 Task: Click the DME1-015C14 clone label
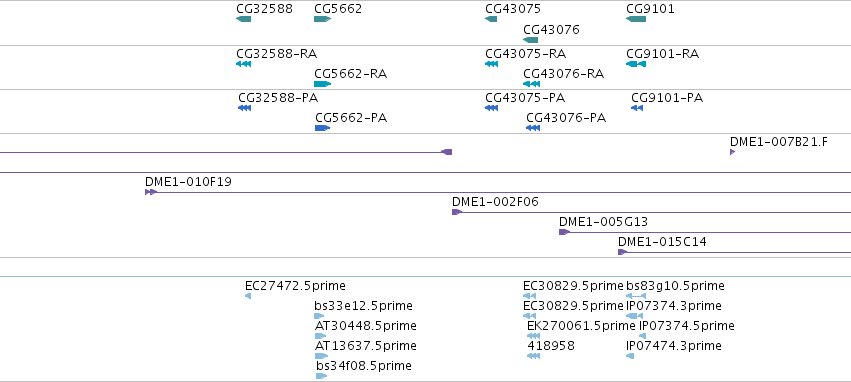pyautogui.click(x=662, y=242)
